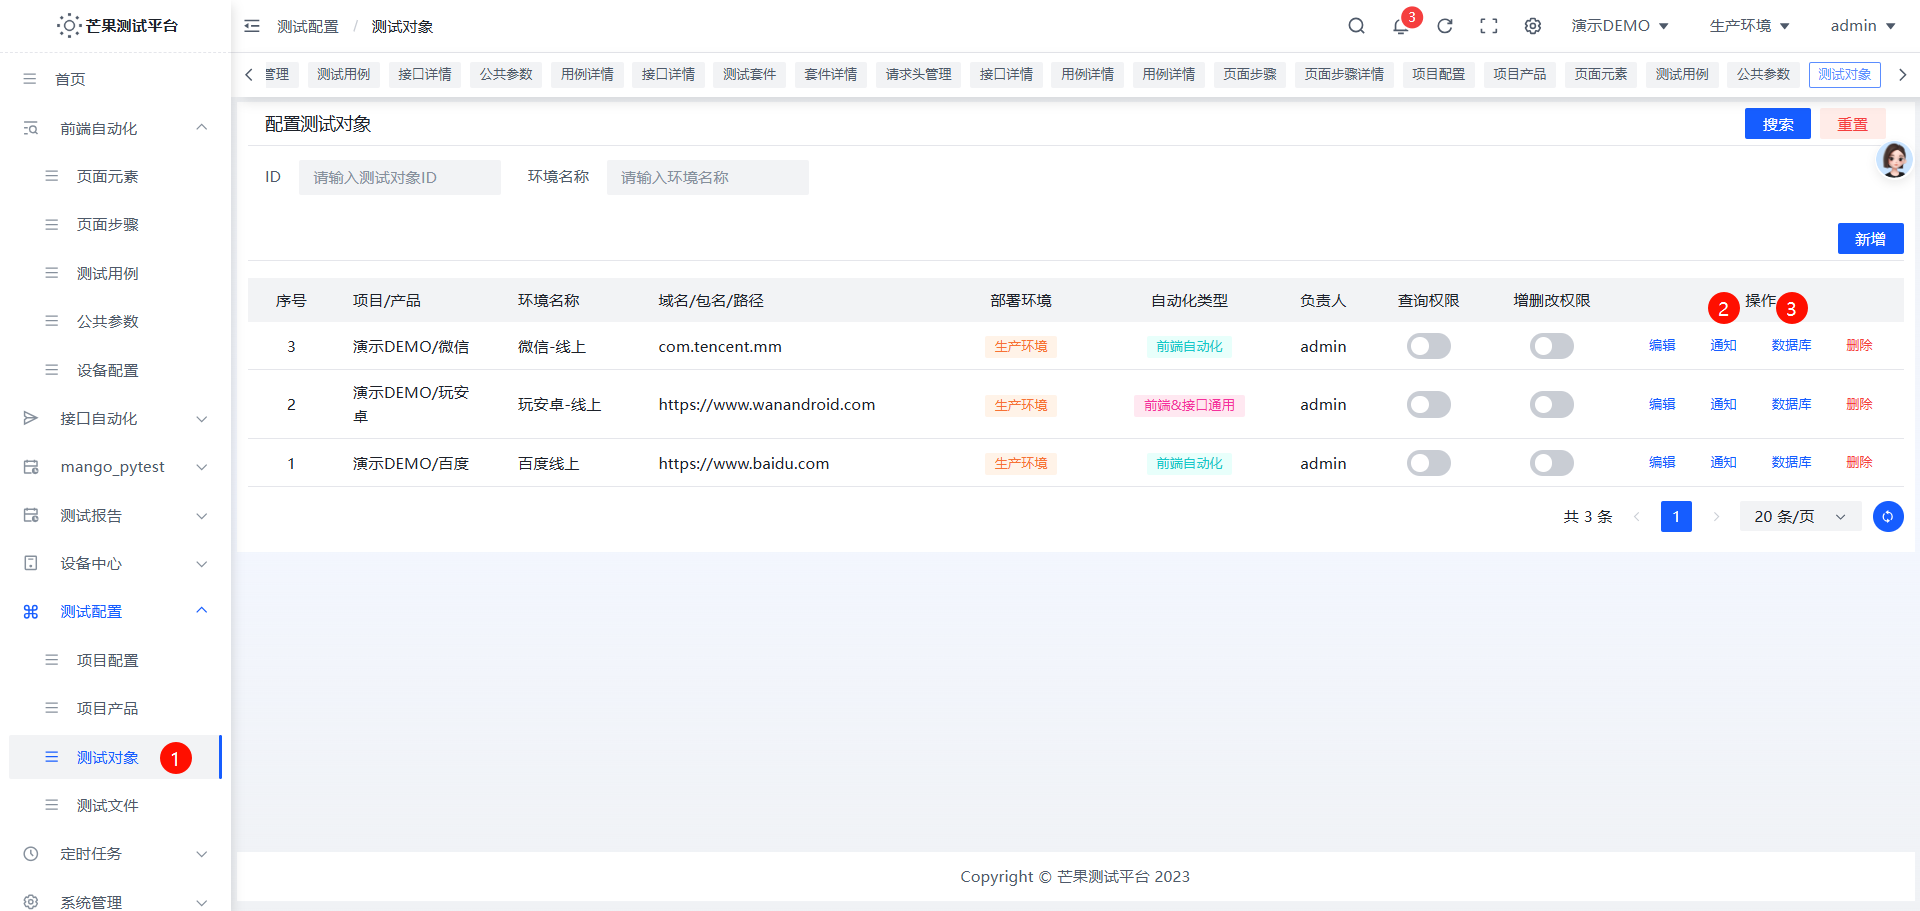Click the notification bell with 3 alerts
This screenshot has width=1920, height=911.
[x=1400, y=26]
